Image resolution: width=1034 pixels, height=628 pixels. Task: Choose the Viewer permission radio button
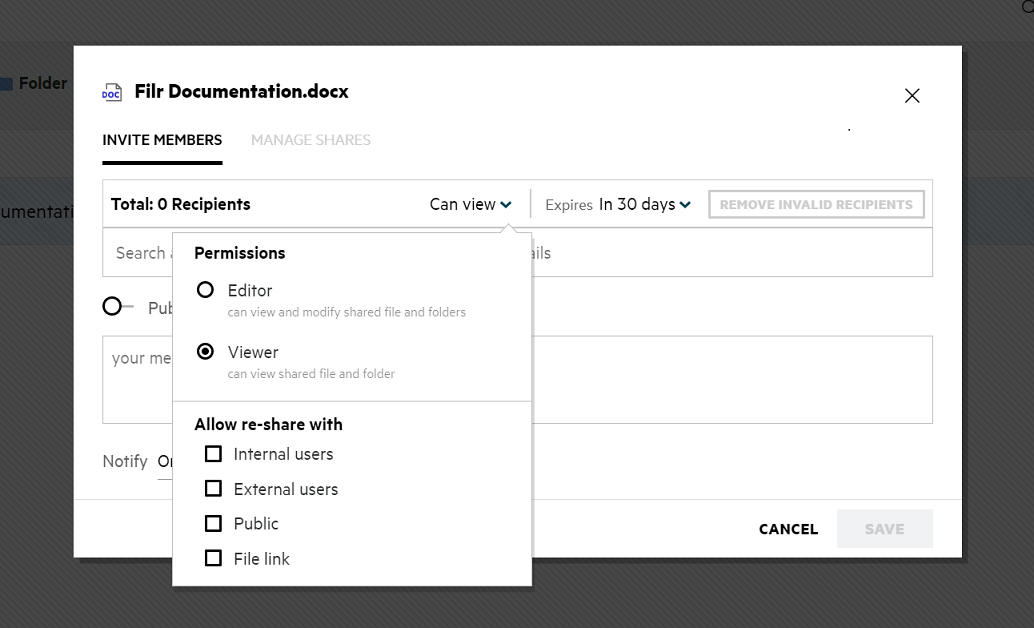point(206,352)
